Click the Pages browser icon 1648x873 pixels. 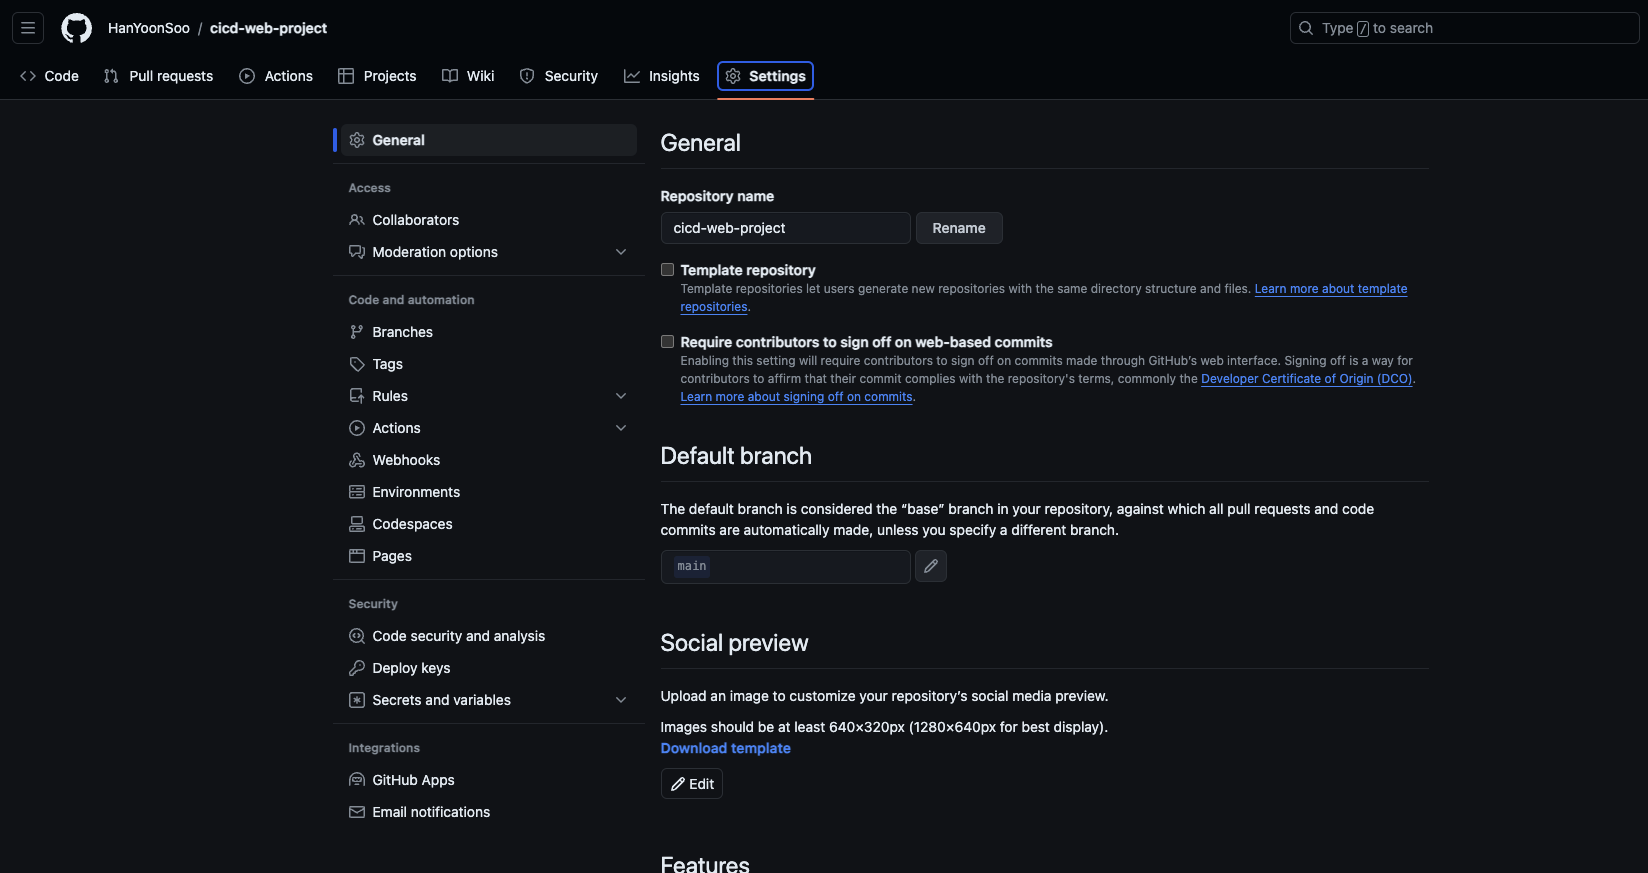pos(357,556)
